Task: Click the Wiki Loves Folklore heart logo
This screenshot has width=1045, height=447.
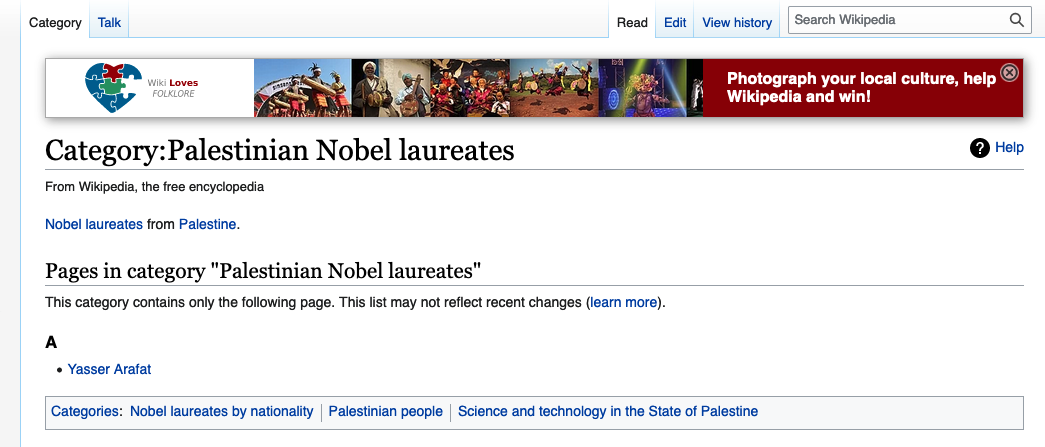Action: tap(113, 87)
